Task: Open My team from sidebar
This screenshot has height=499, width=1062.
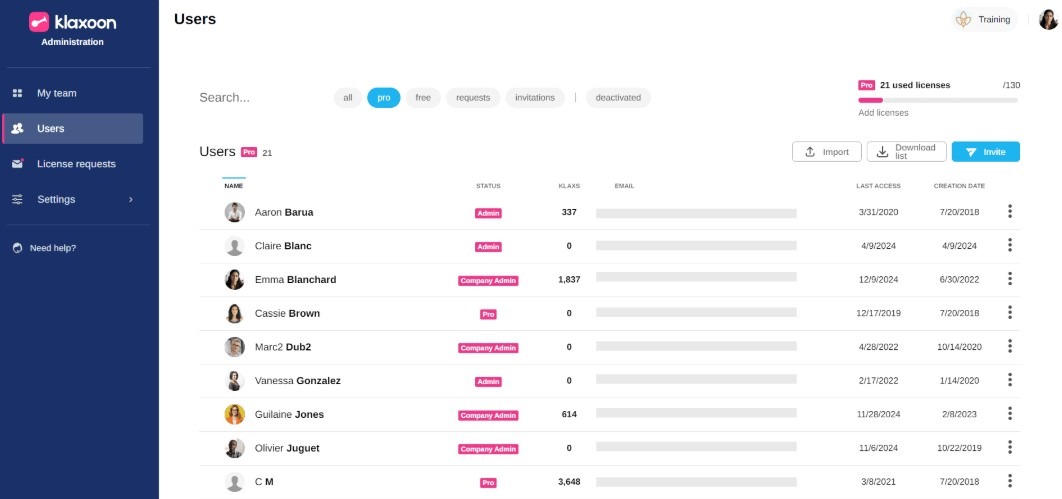Action: (56, 93)
